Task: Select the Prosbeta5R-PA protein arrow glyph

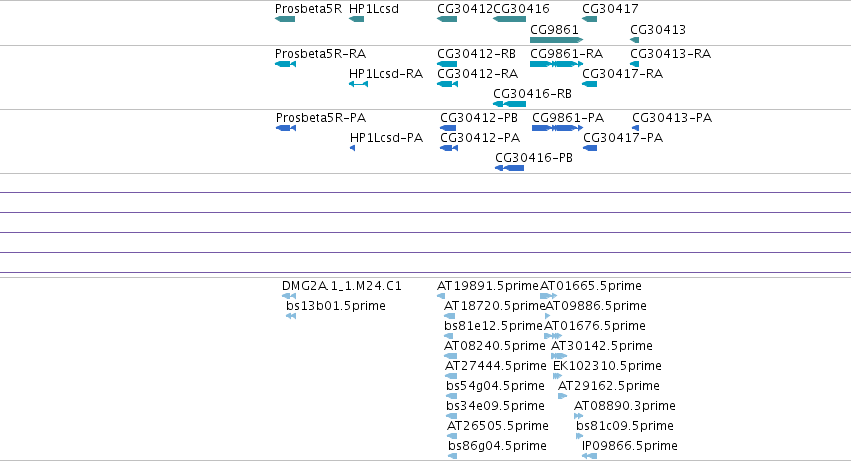Action: (x=286, y=128)
